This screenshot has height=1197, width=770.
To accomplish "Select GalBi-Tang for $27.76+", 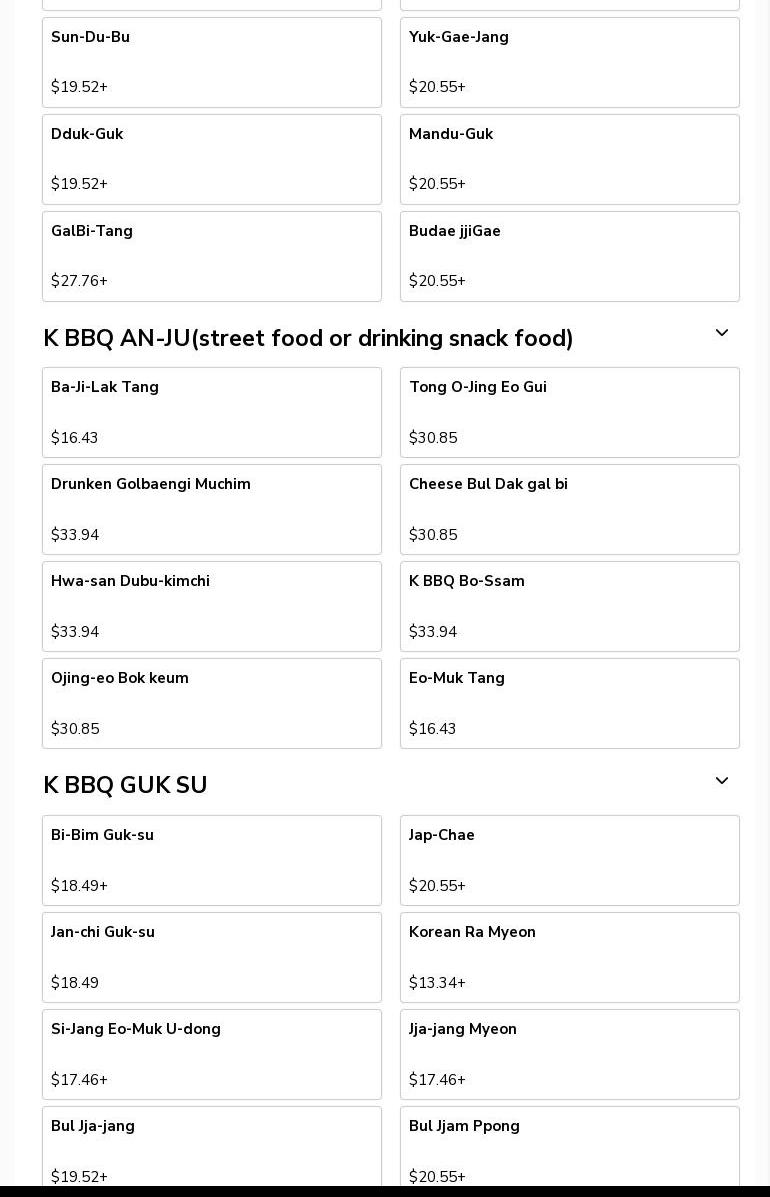I will [x=211, y=256].
